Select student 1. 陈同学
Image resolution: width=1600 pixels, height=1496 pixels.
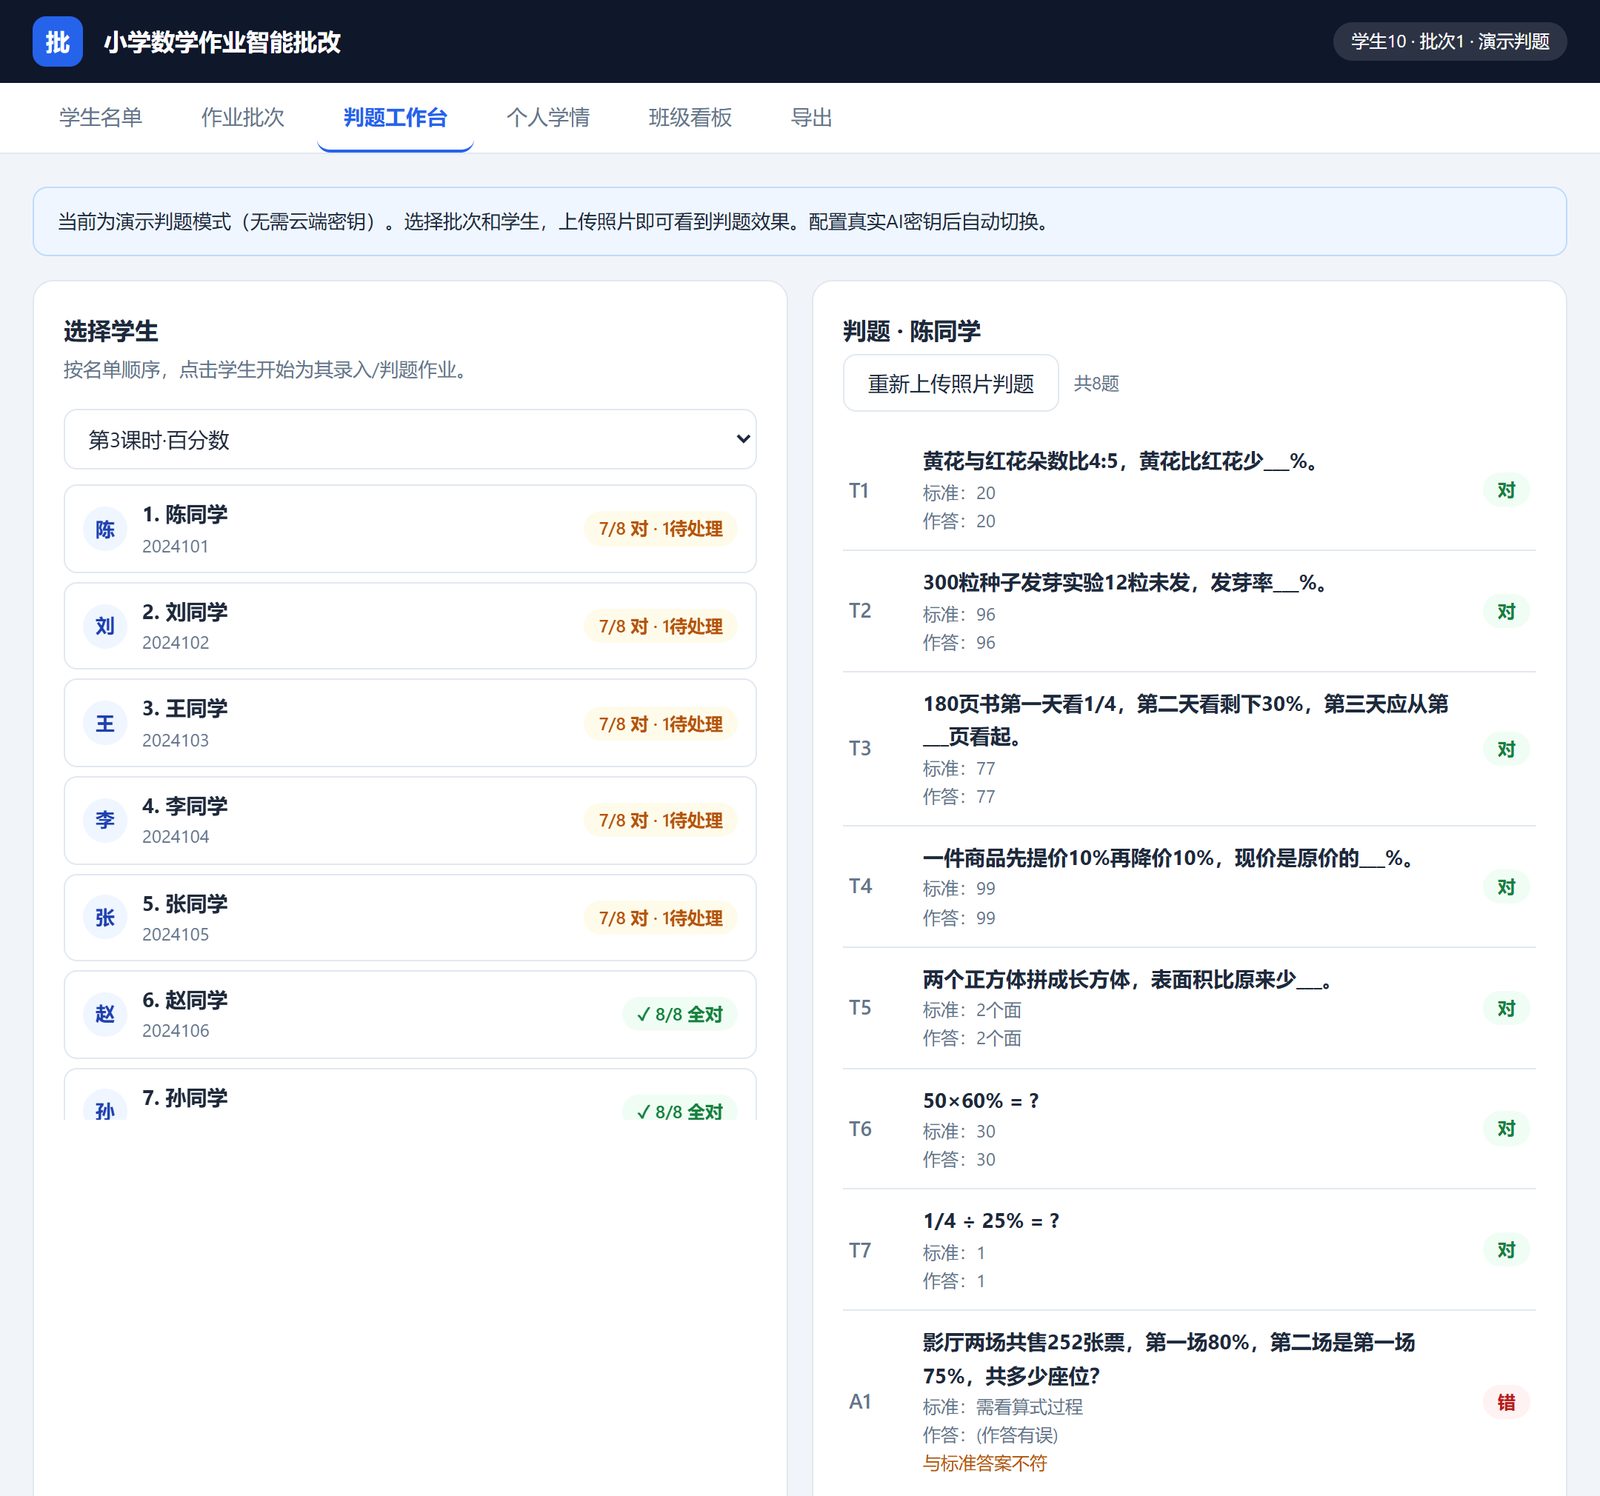[410, 529]
